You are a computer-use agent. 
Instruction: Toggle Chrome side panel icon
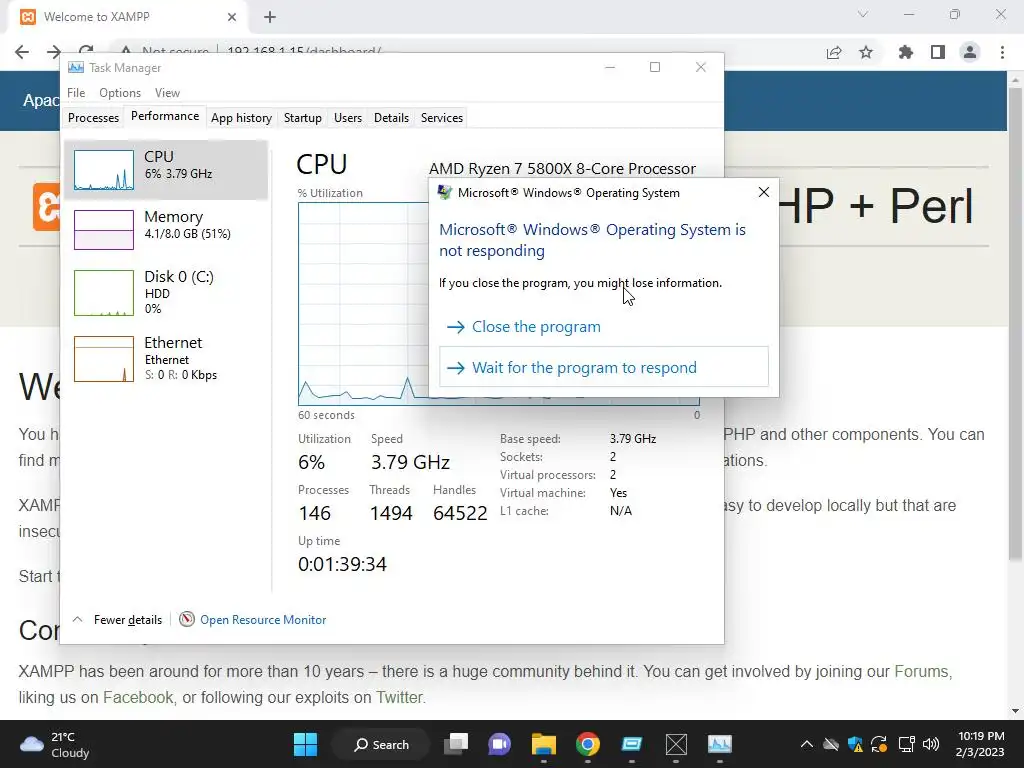pos(938,52)
